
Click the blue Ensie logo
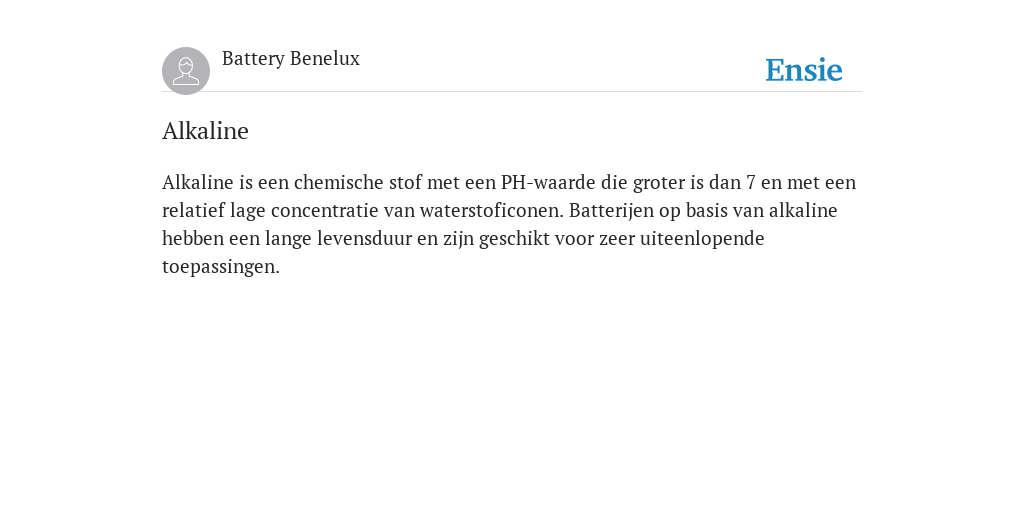coord(803,70)
